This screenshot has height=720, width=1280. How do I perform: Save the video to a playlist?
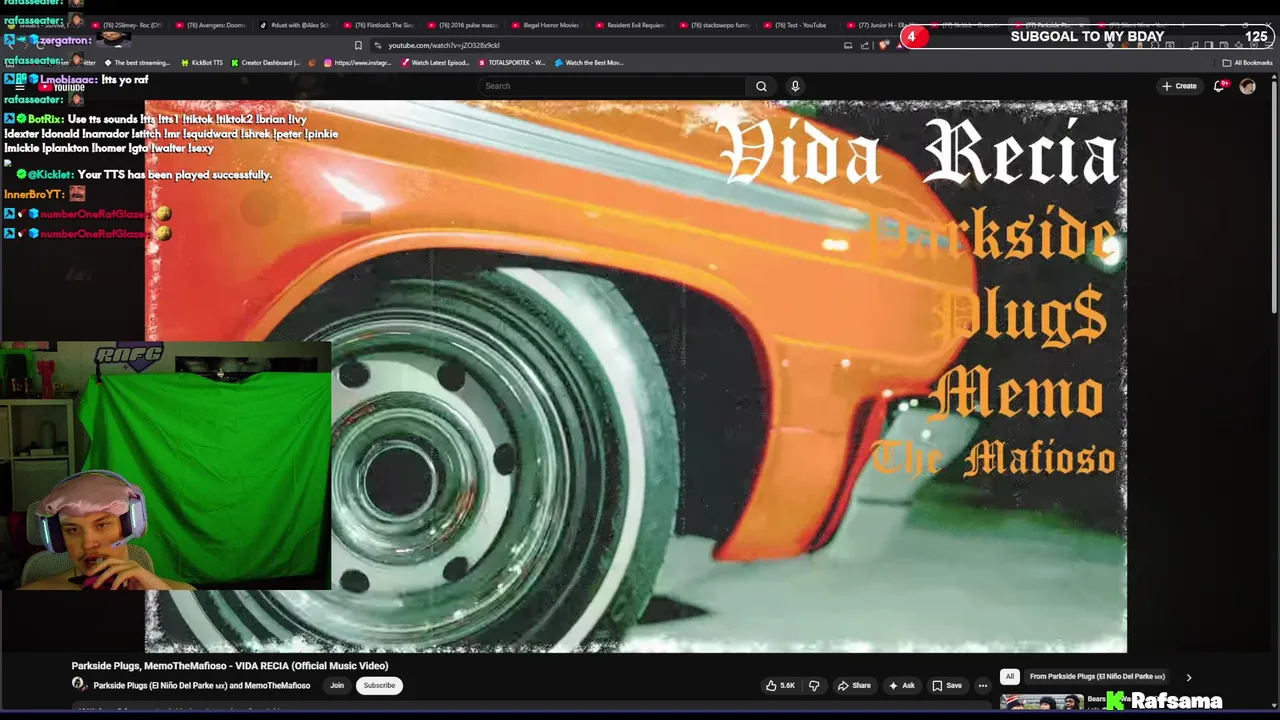(x=947, y=685)
